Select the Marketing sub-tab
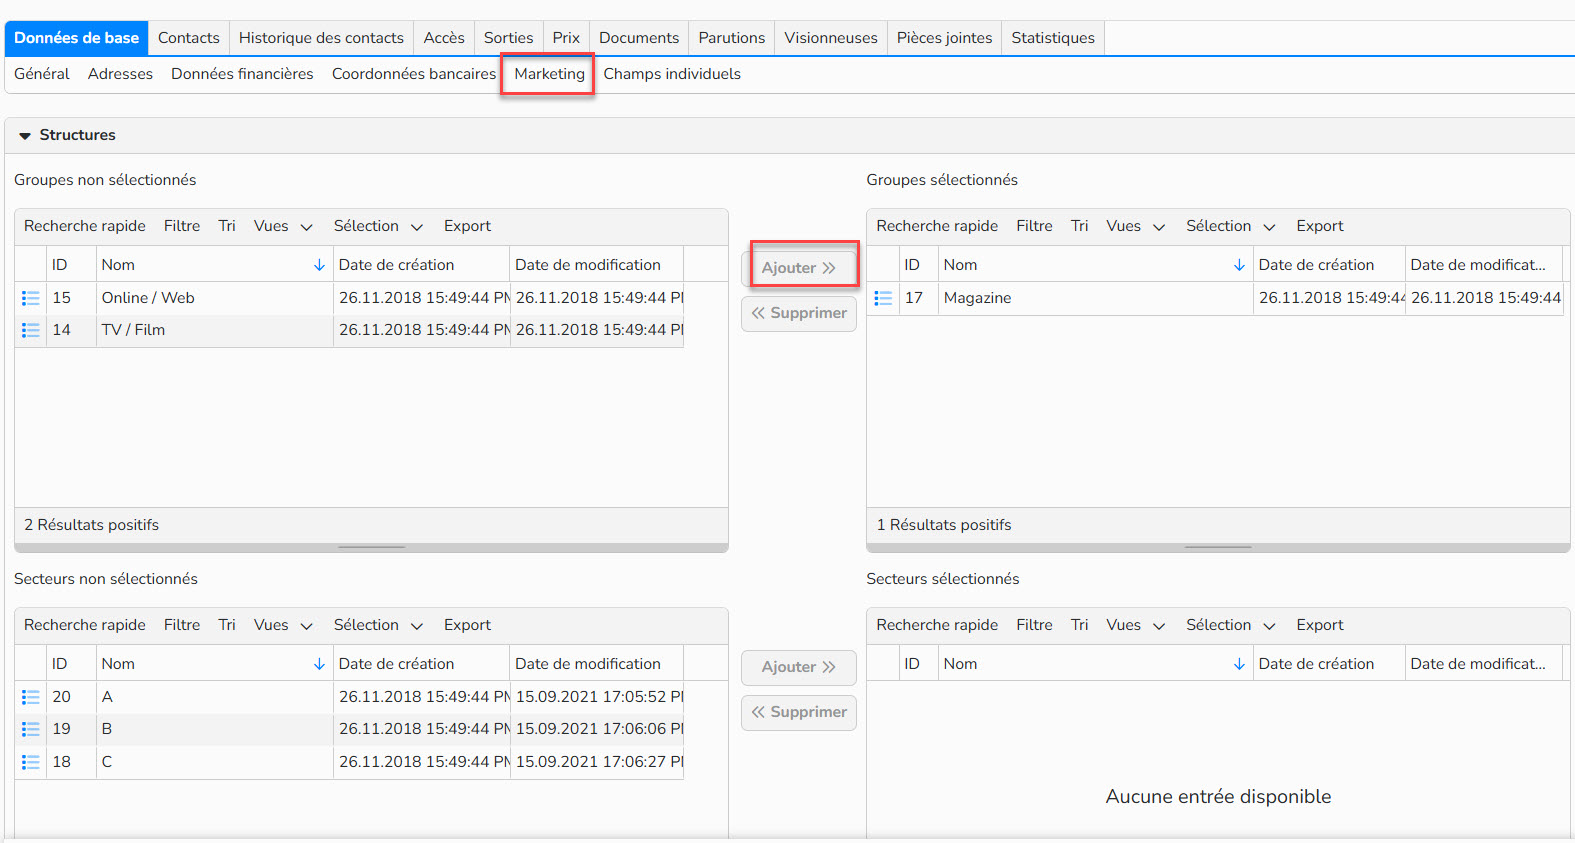 pyautogui.click(x=549, y=74)
